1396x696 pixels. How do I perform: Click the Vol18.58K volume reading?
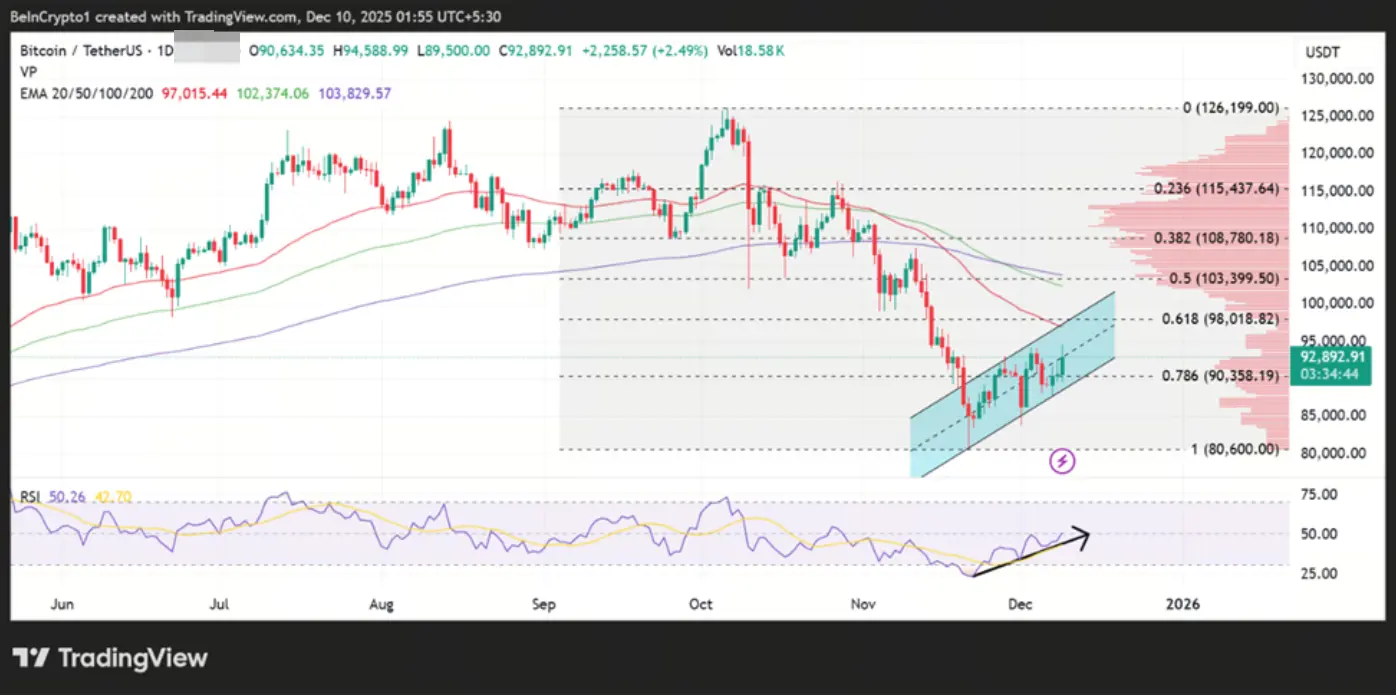tap(751, 50)
